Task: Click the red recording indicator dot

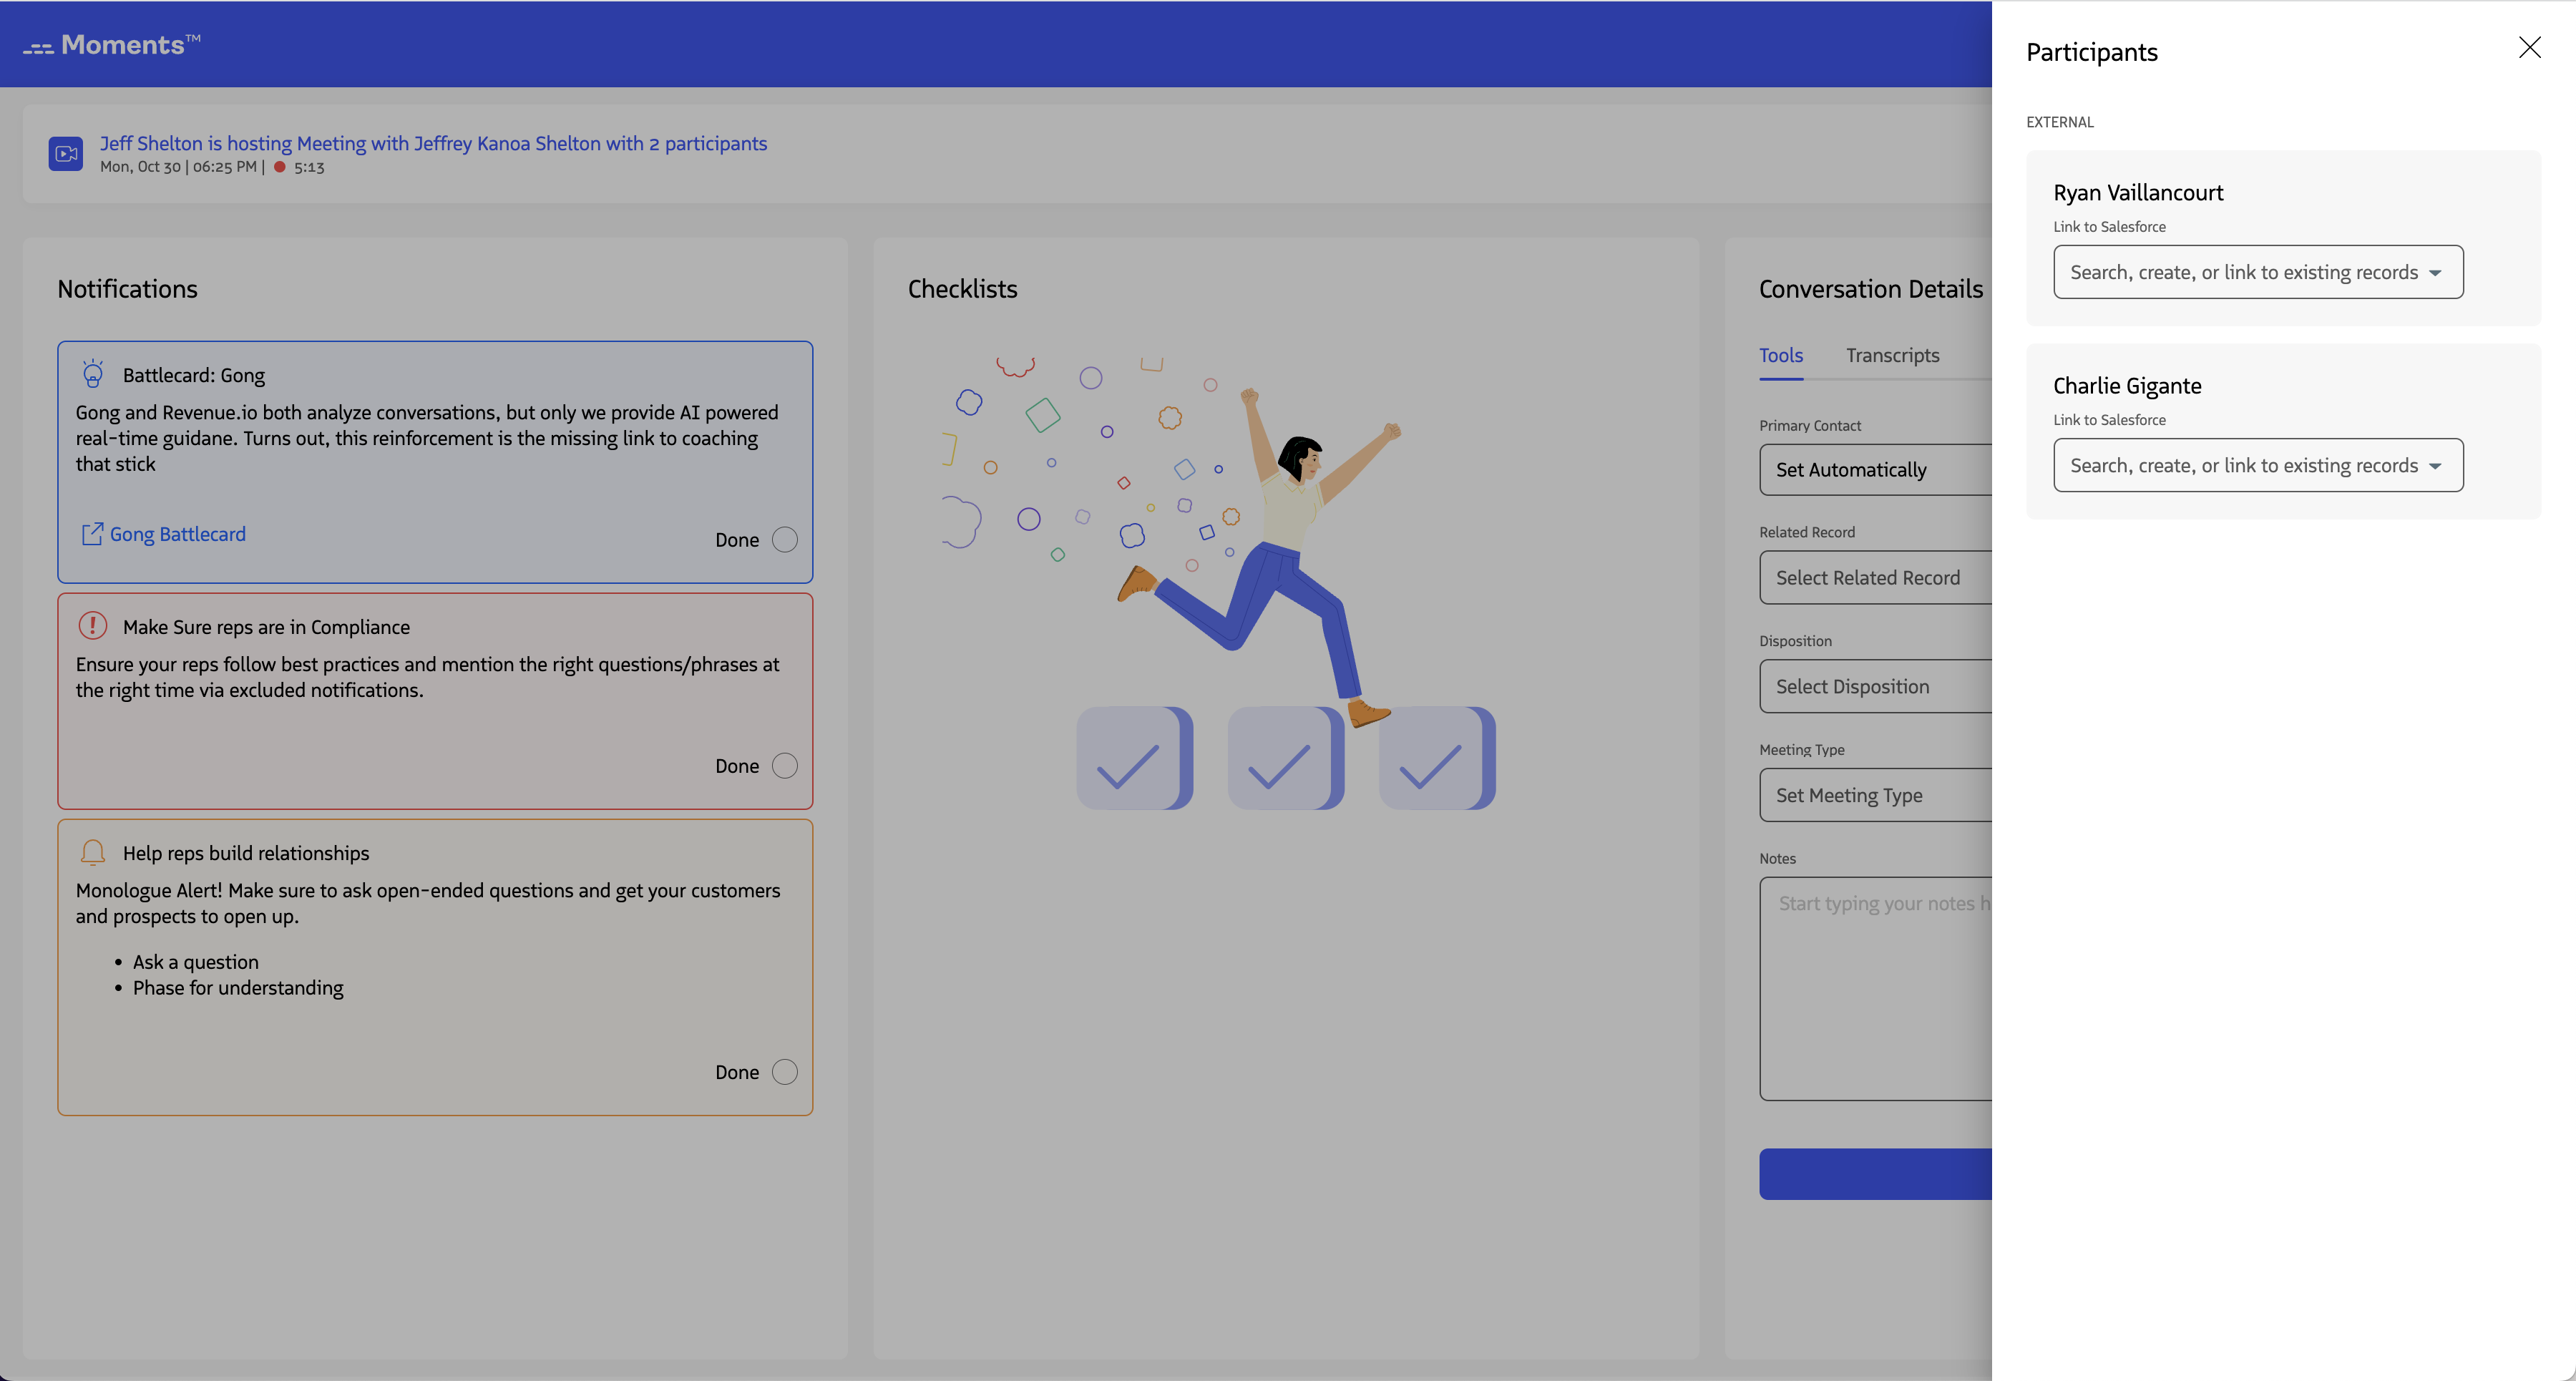Action: click(281, 167)
